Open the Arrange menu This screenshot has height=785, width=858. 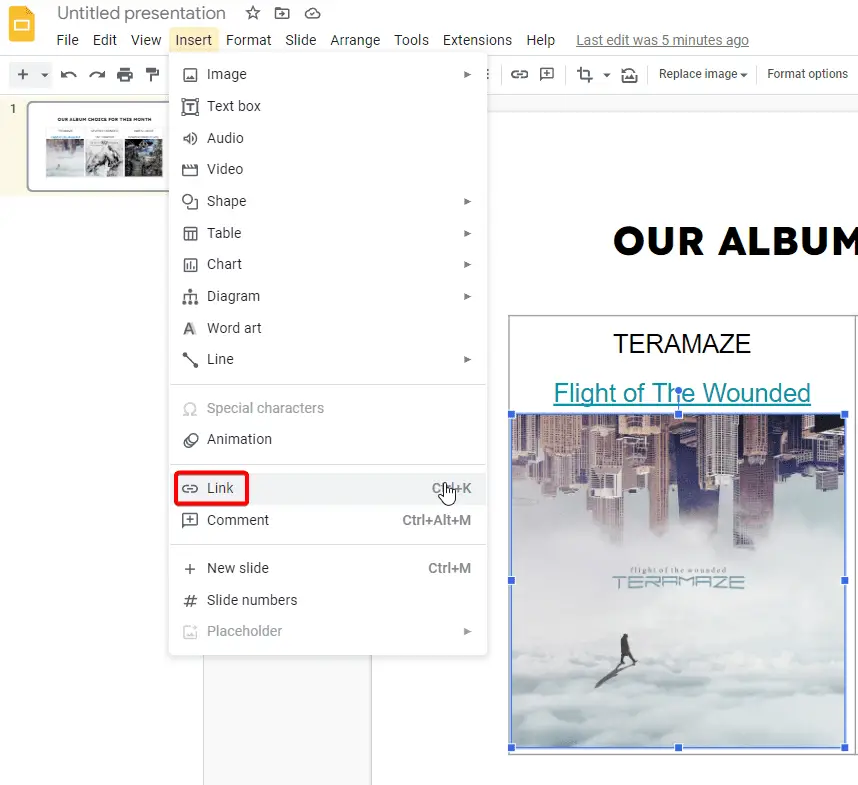(355, 40)
